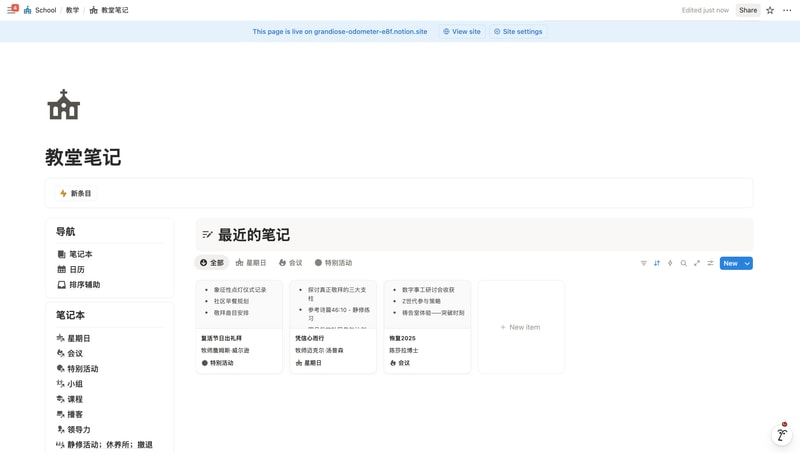Click the sort arrows icon
Screen dimensions: 800x453
pyautogui.click(x=657, y=263)
